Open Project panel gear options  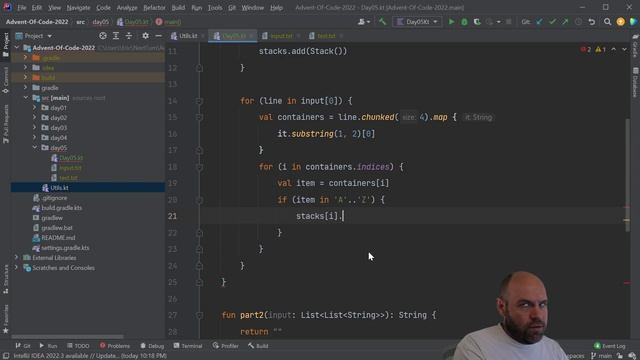coord(145,36)
